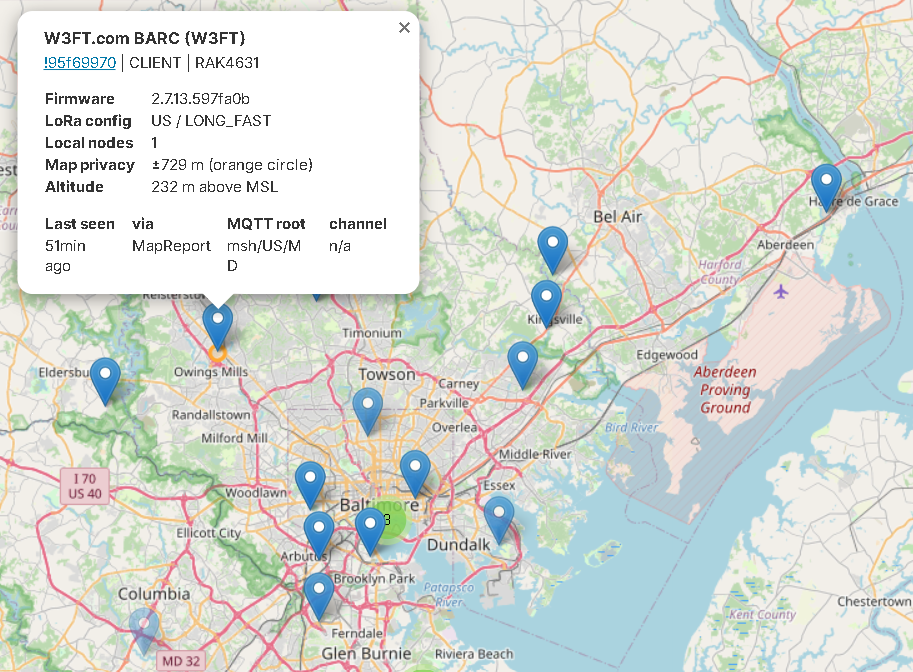Close the W3FT.com BARC popup
The image size is (913, 672).
coord(404,28)
